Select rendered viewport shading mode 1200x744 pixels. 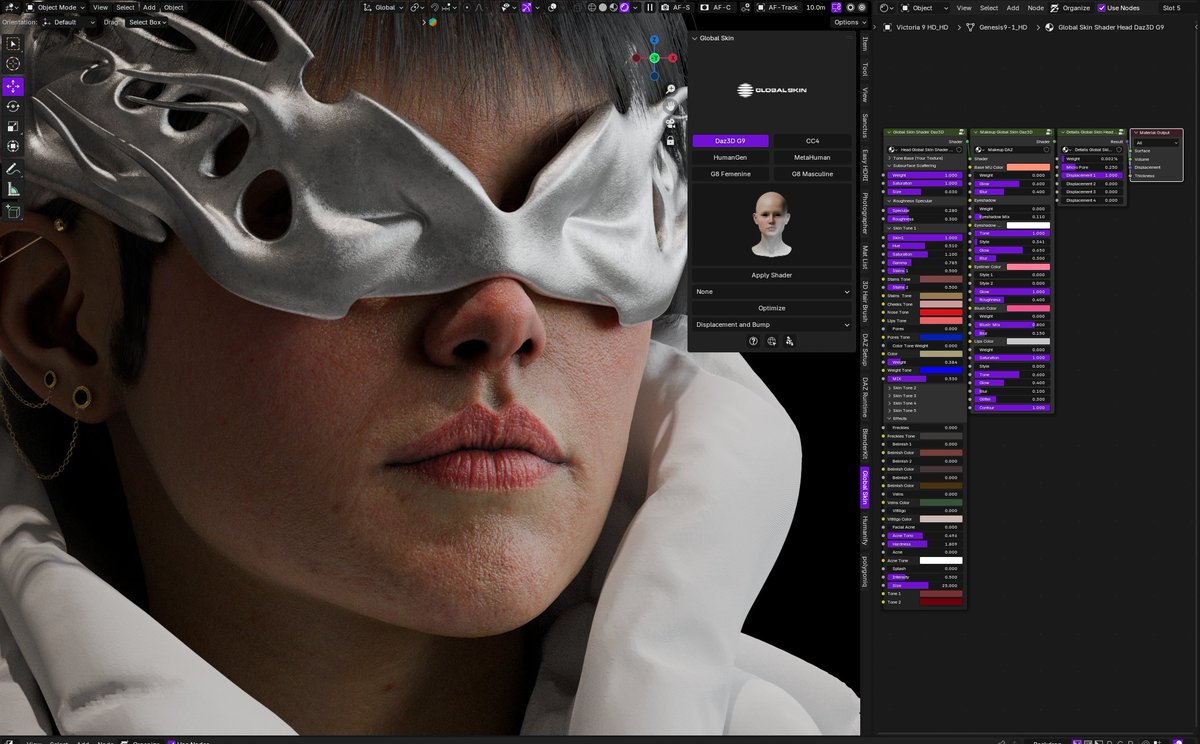625,7
